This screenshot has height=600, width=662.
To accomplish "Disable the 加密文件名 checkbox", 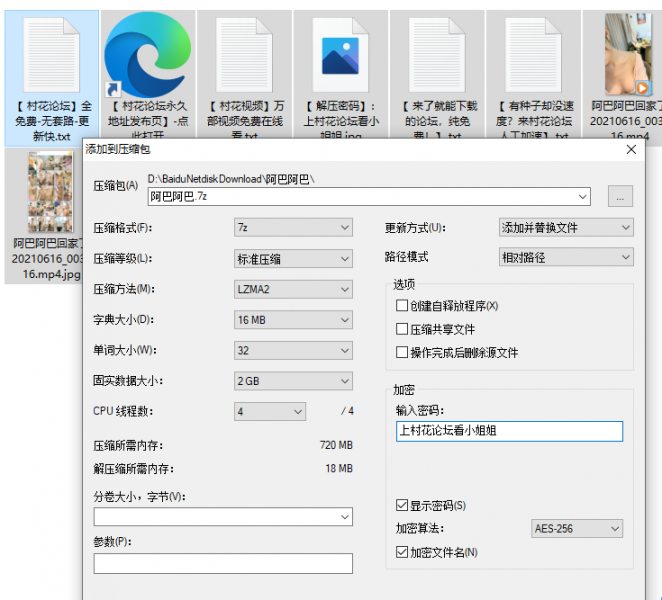I will point(403,552).
